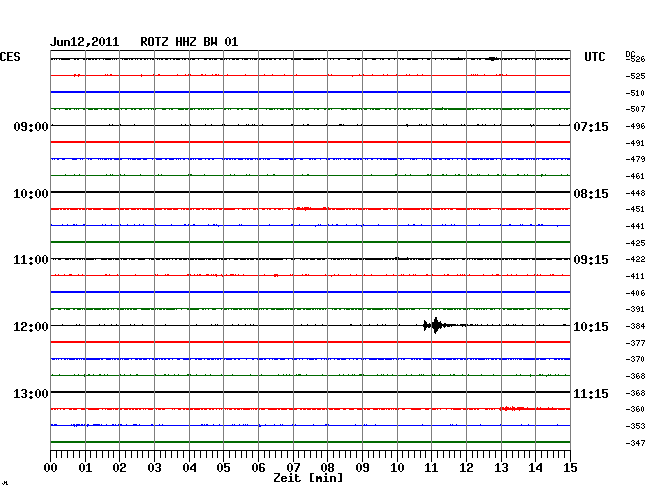Click the DC offset value -347
Viewport: 650px width, 494px height.
635,443
